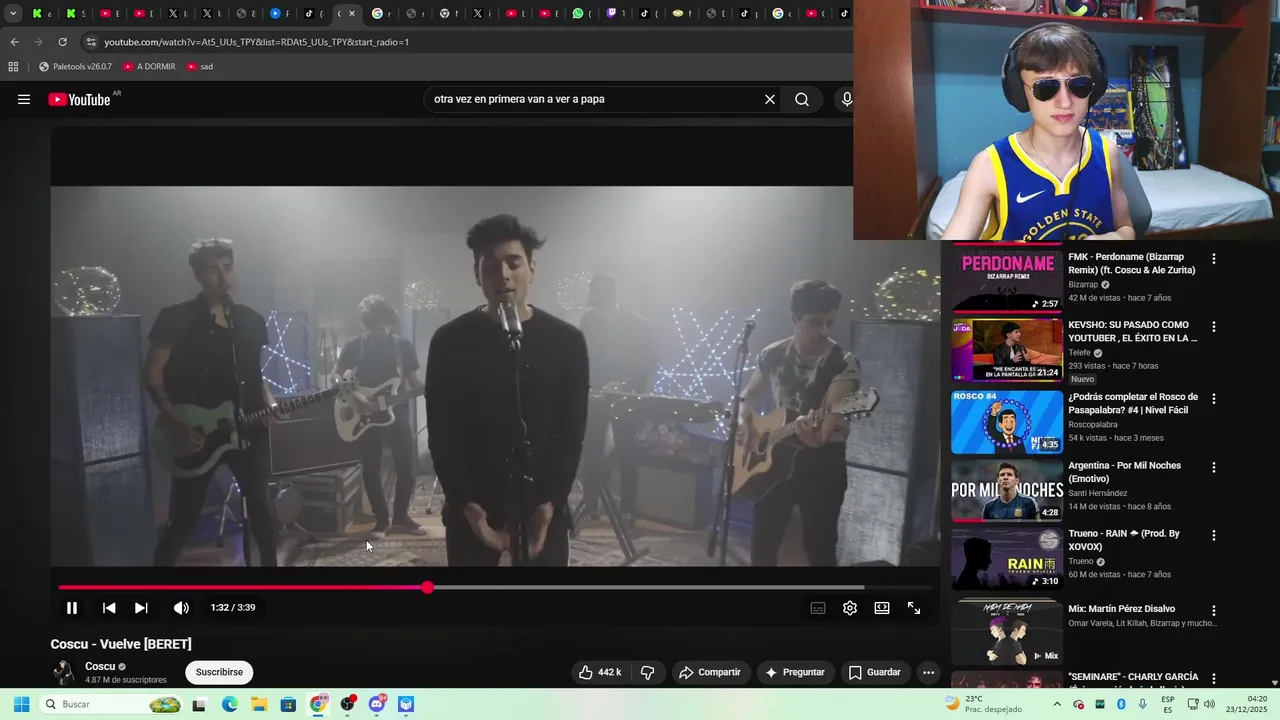Reload the page with the refresh icon
The width and height of the screenshot is (1280, 720).
pos(62,42)
